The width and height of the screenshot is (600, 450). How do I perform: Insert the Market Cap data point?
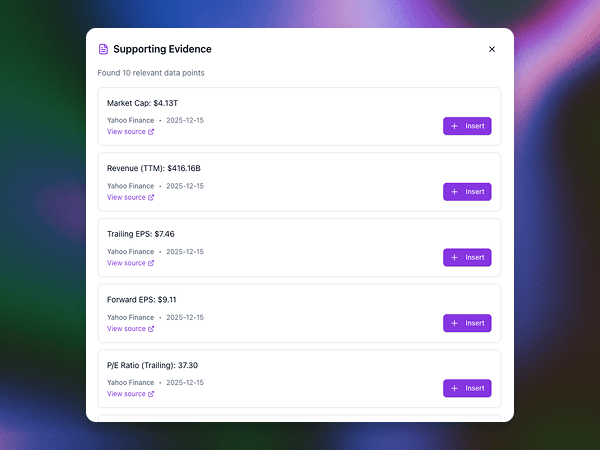[x=467, y=126]
